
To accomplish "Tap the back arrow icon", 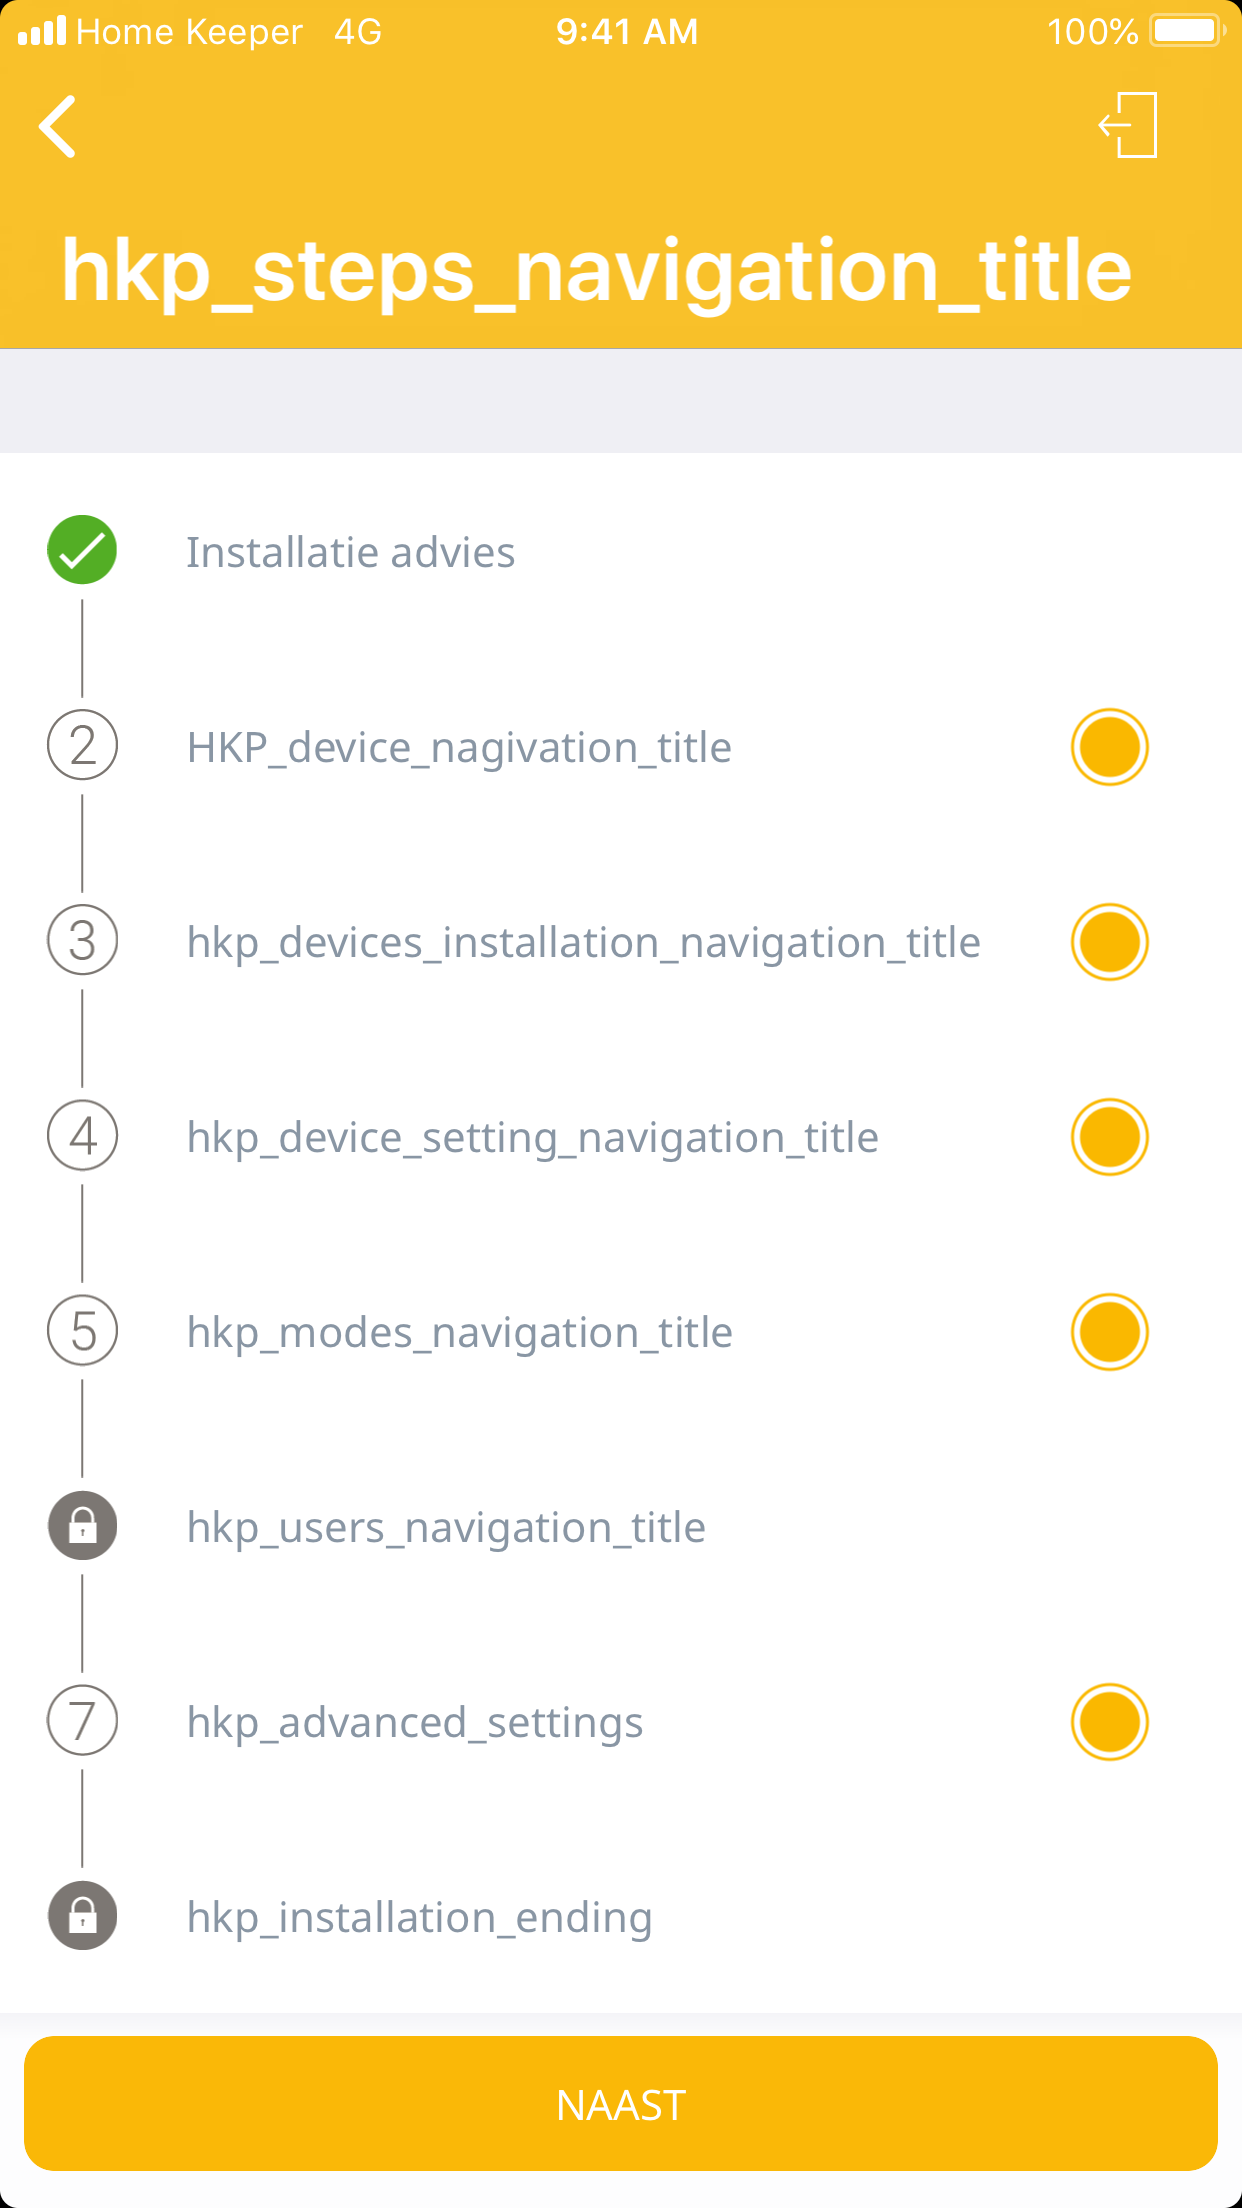I will (x=58, y=127).
